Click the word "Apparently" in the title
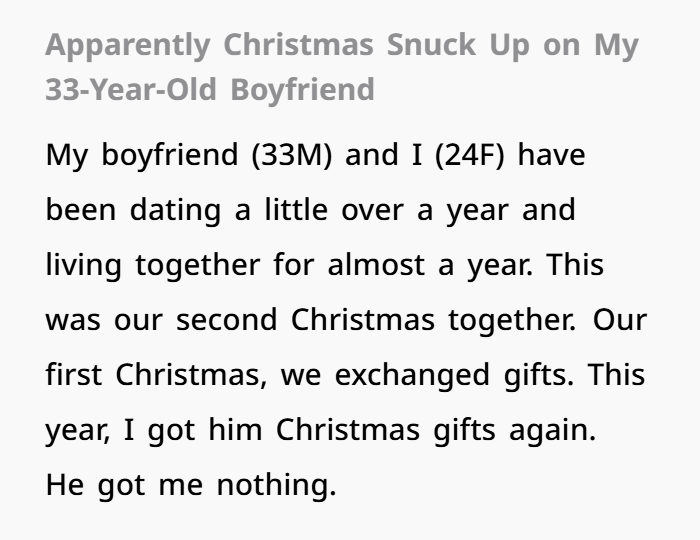Image resolution: width=700 pixels, height=540 pixels. point(129,46)
